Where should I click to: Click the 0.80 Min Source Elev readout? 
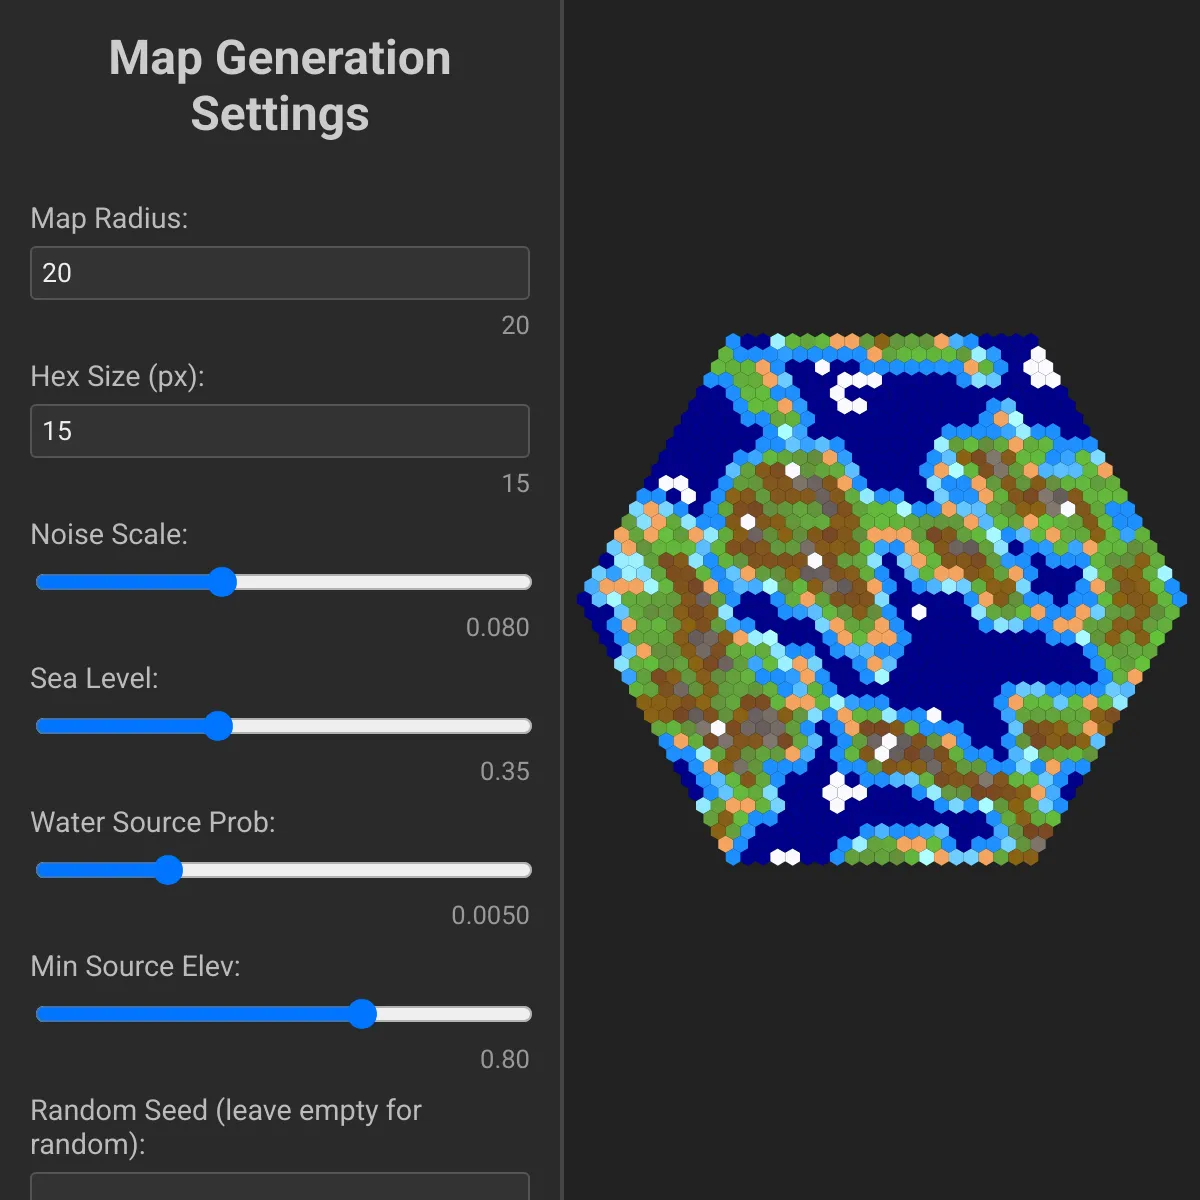click(504, 1059)
